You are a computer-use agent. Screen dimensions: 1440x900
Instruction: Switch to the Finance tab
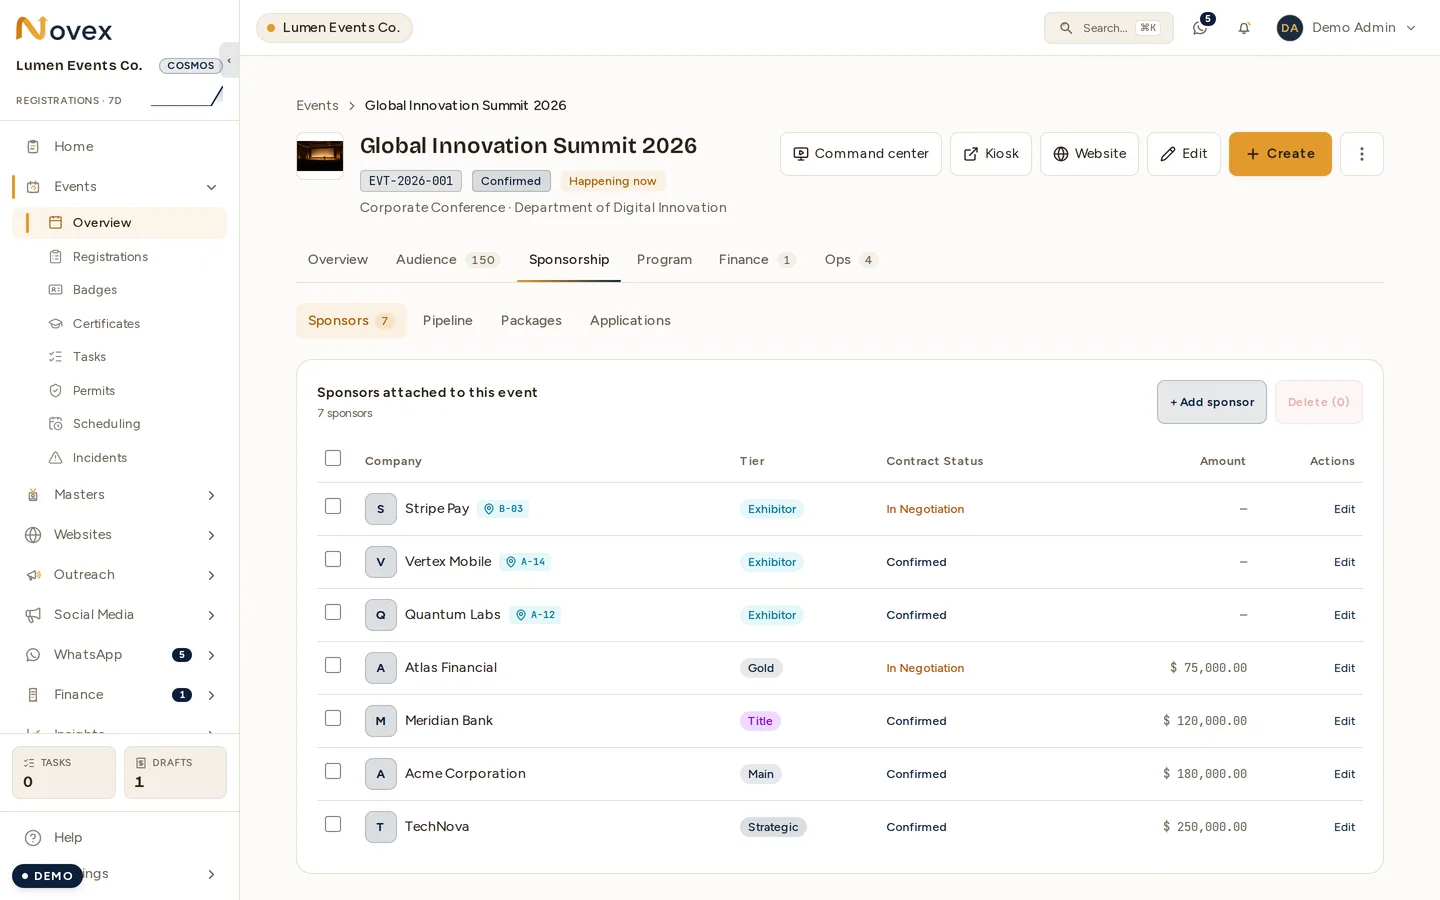tap(757, 260)
